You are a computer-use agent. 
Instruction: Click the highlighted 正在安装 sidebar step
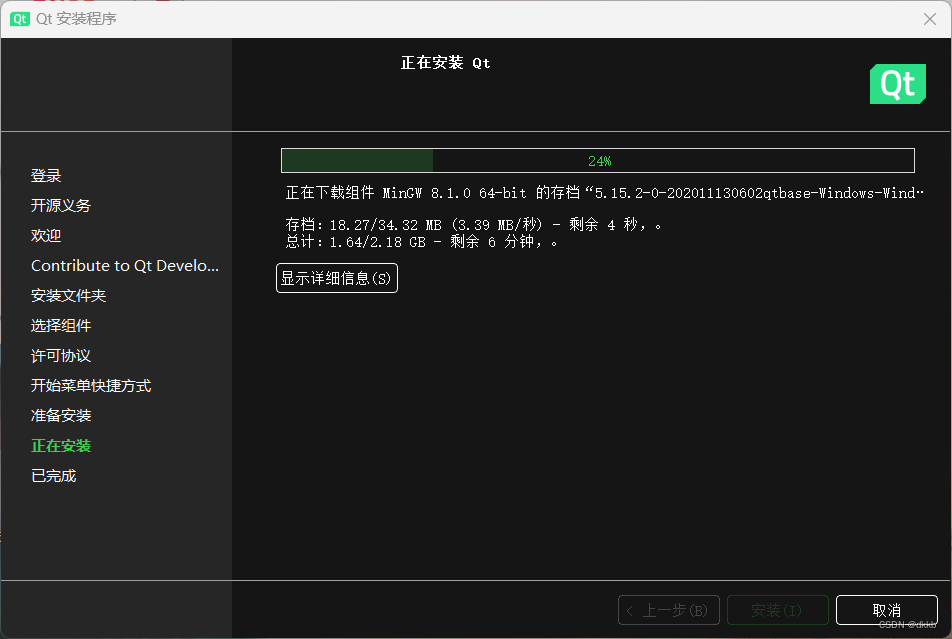61,446
